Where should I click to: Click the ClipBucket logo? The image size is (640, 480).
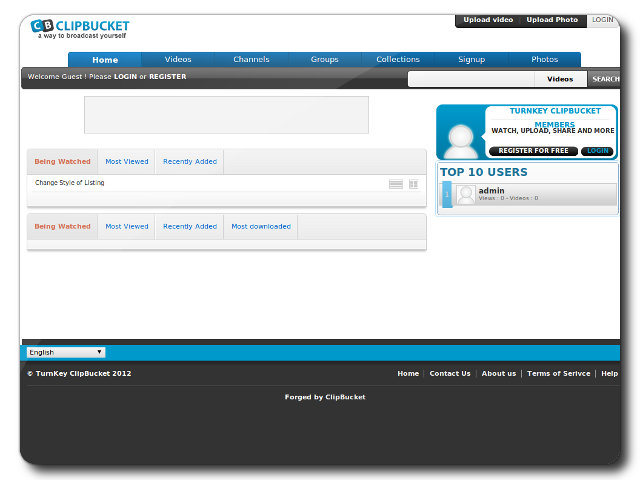(x=80, y=27)
